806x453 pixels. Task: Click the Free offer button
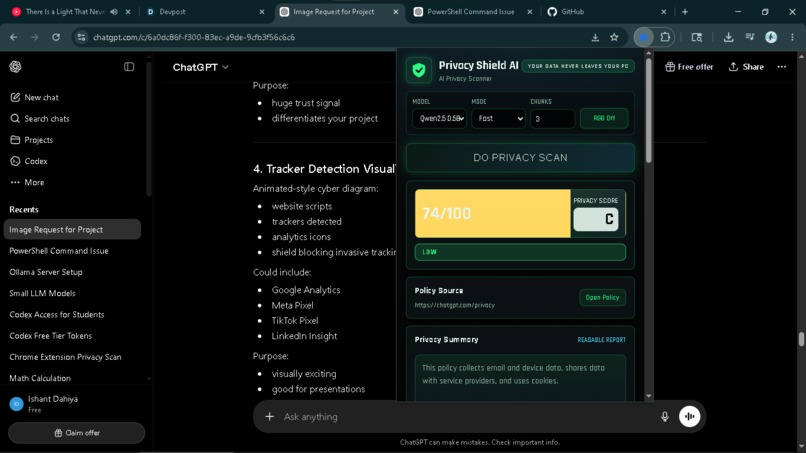(x=689, y=67)
